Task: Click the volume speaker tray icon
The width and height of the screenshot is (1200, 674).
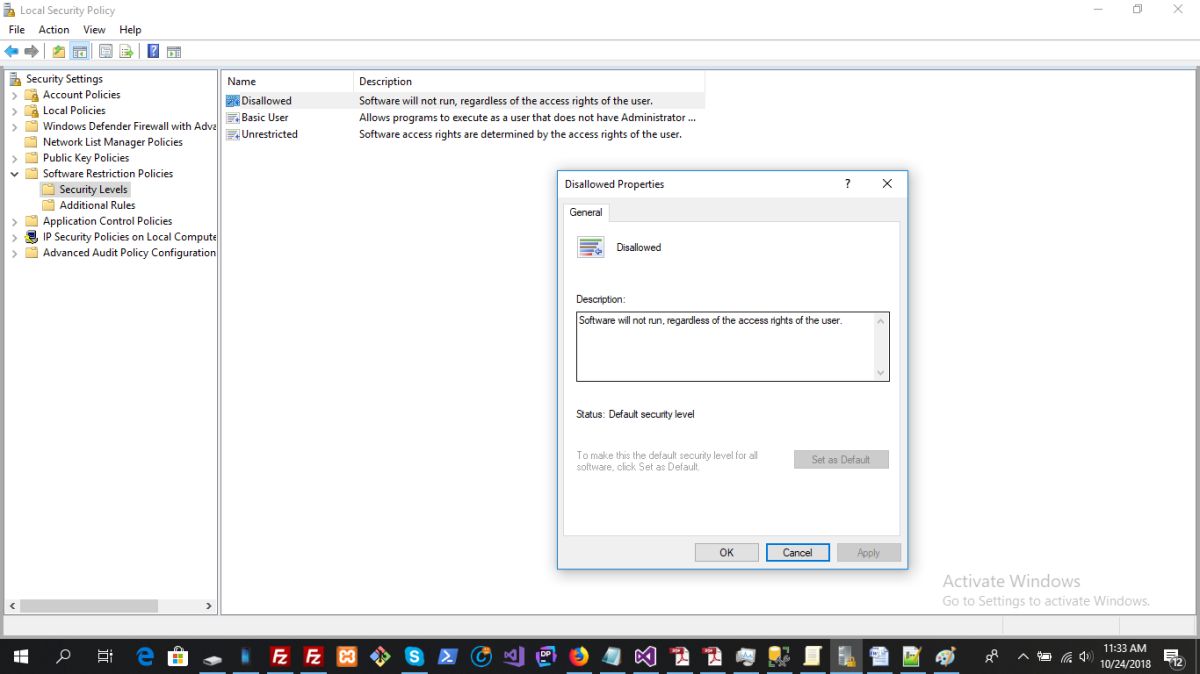Action: click(1086, 657)
